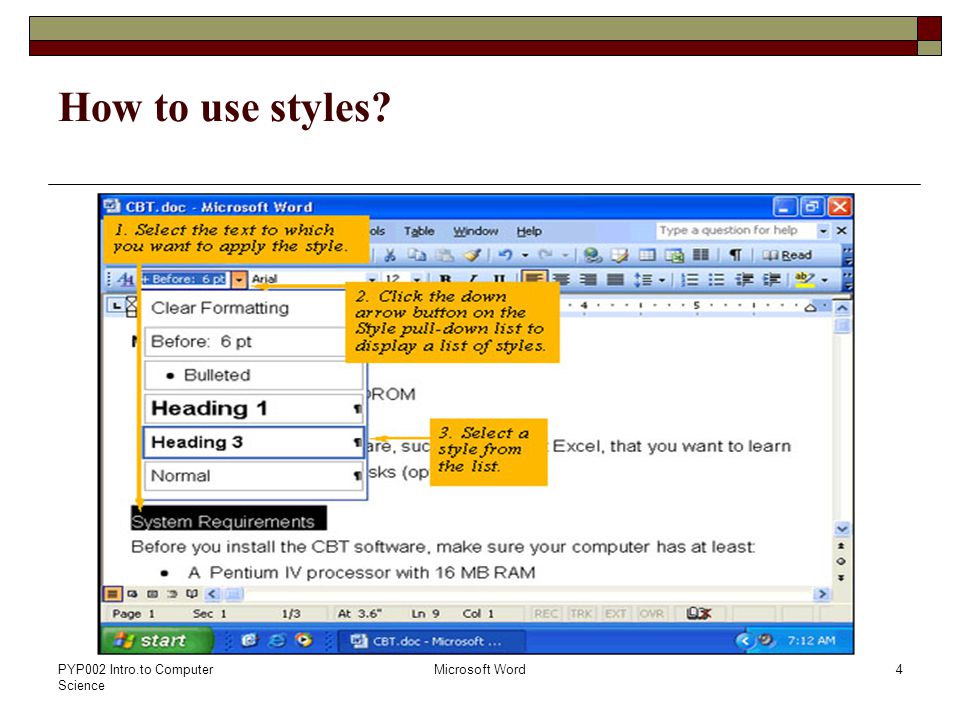Open the Windows start button

click(x=156, y=640)
